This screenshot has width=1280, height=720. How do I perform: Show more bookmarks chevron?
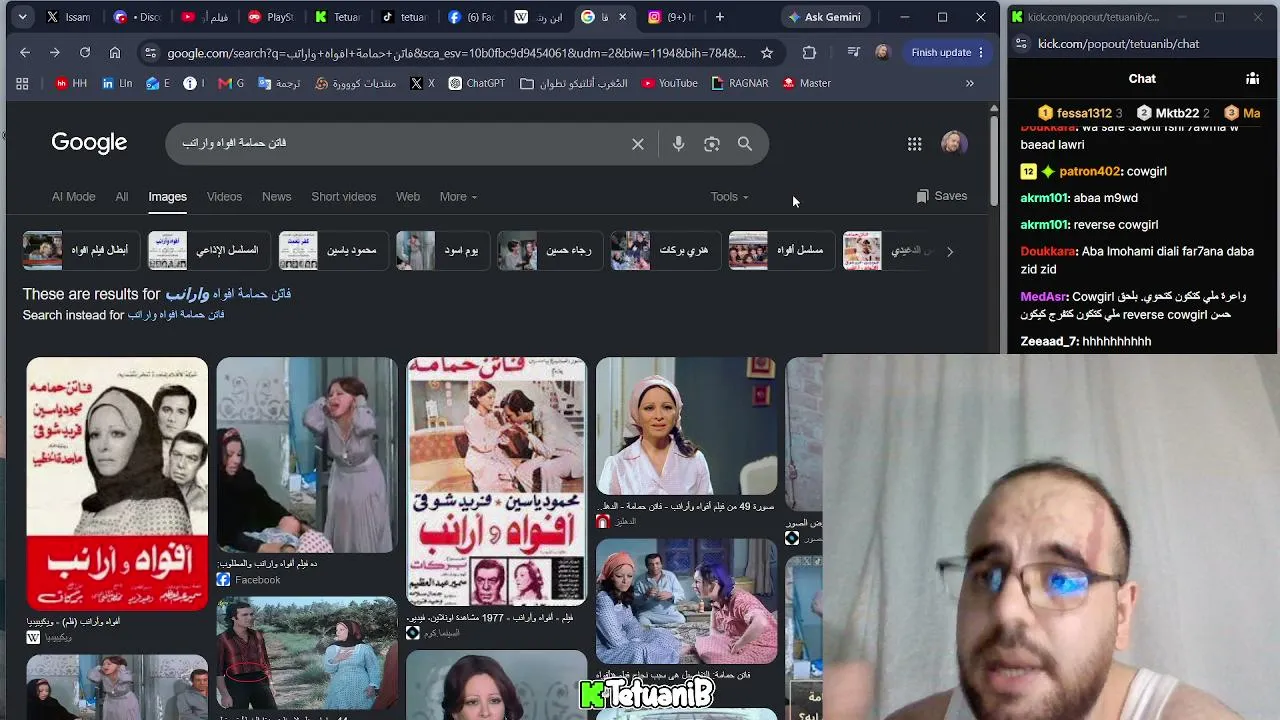pyautogui.click(x=969, y=83)
